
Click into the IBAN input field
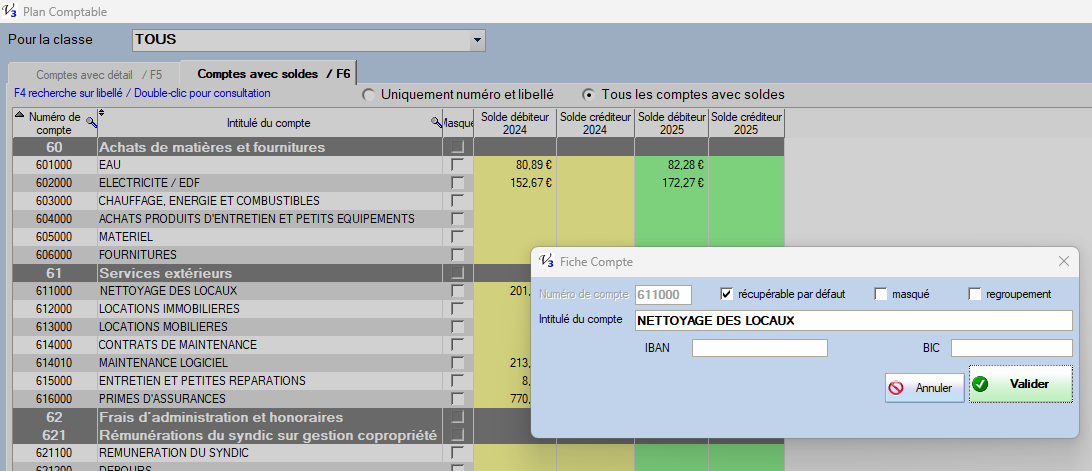(759, 348)
